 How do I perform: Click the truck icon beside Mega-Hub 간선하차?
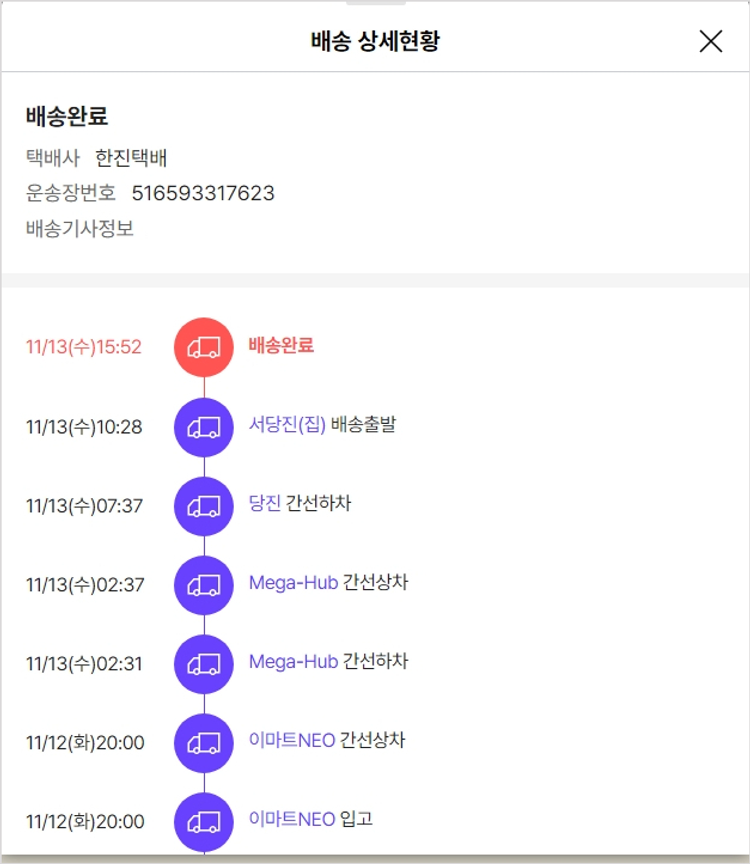point(204,664)
